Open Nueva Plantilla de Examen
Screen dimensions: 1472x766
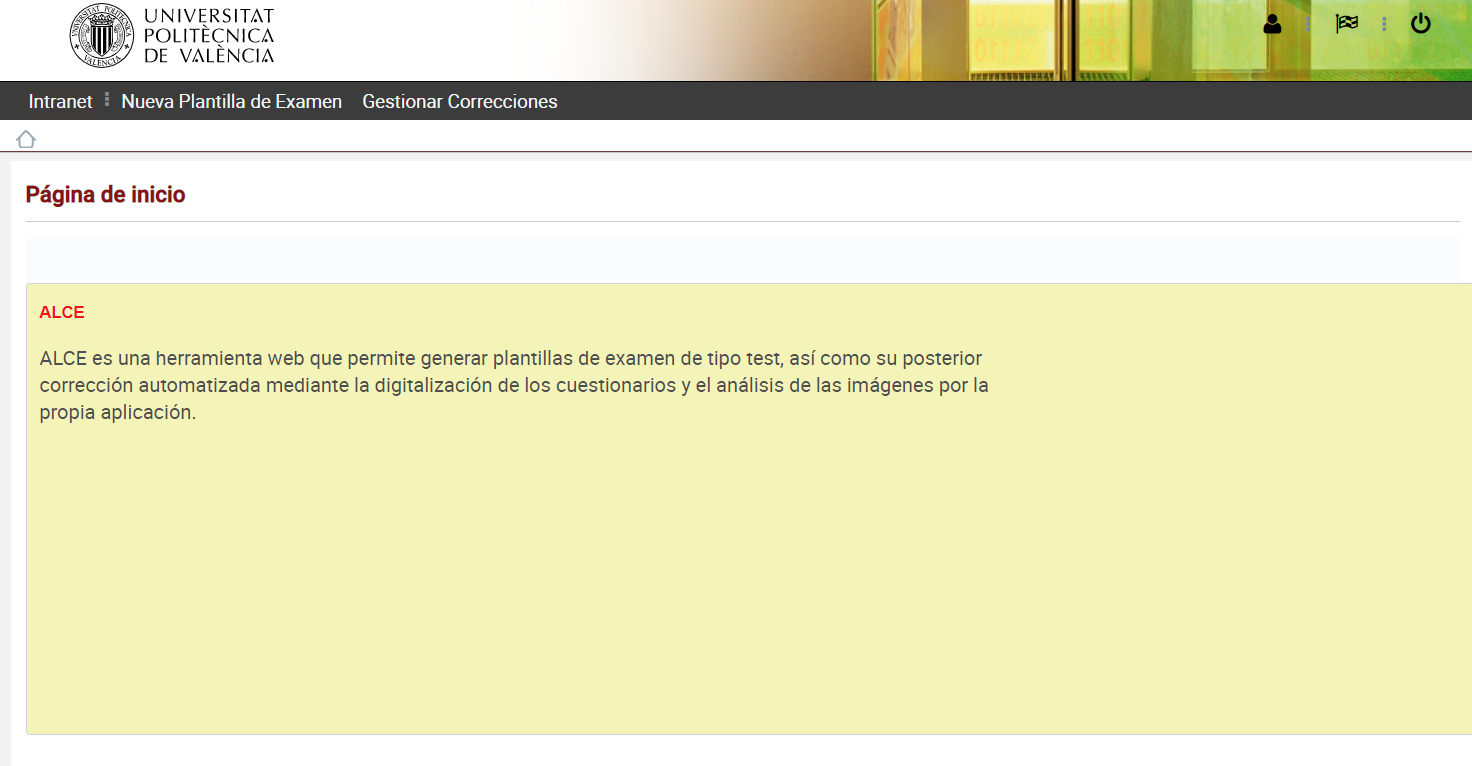tap(232, 101)
